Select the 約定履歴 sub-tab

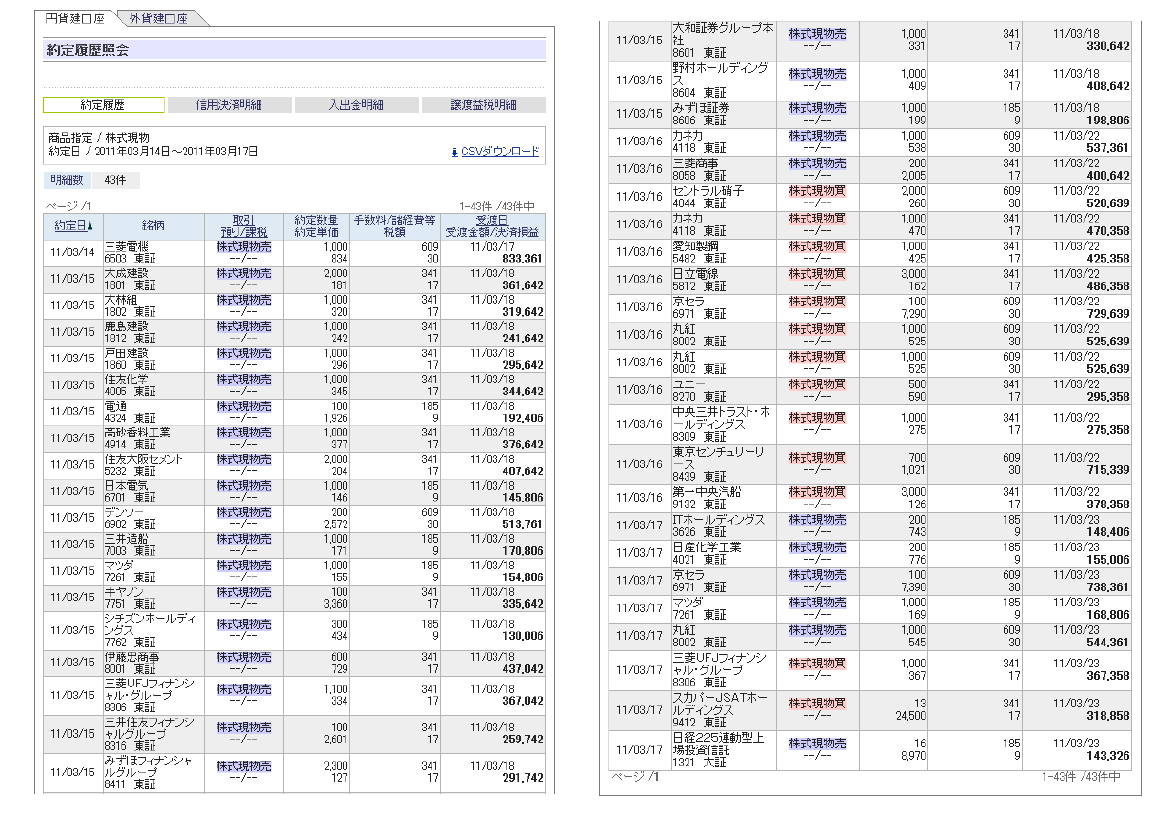tap(104, 105)
